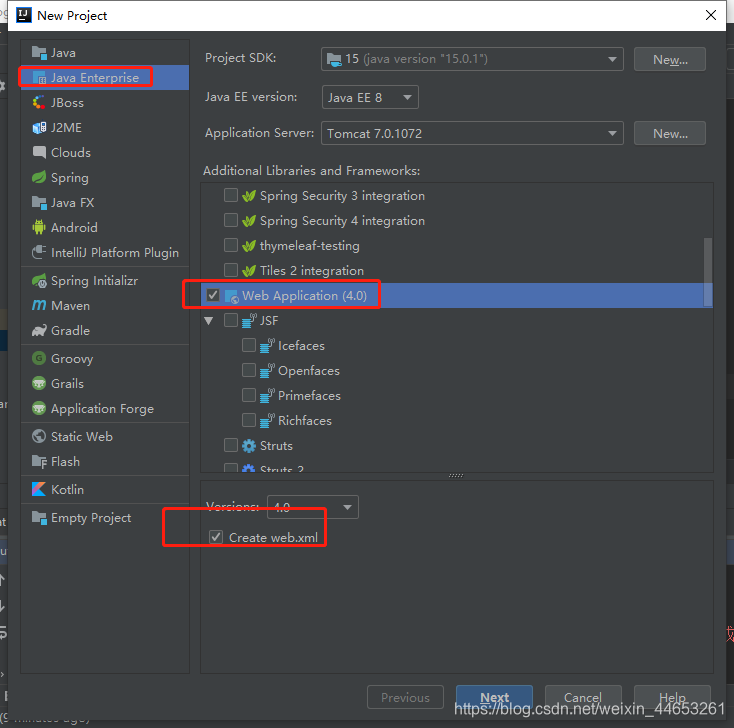Pick the Groovy icon
The image size is (734, 728).
point(39,359)
